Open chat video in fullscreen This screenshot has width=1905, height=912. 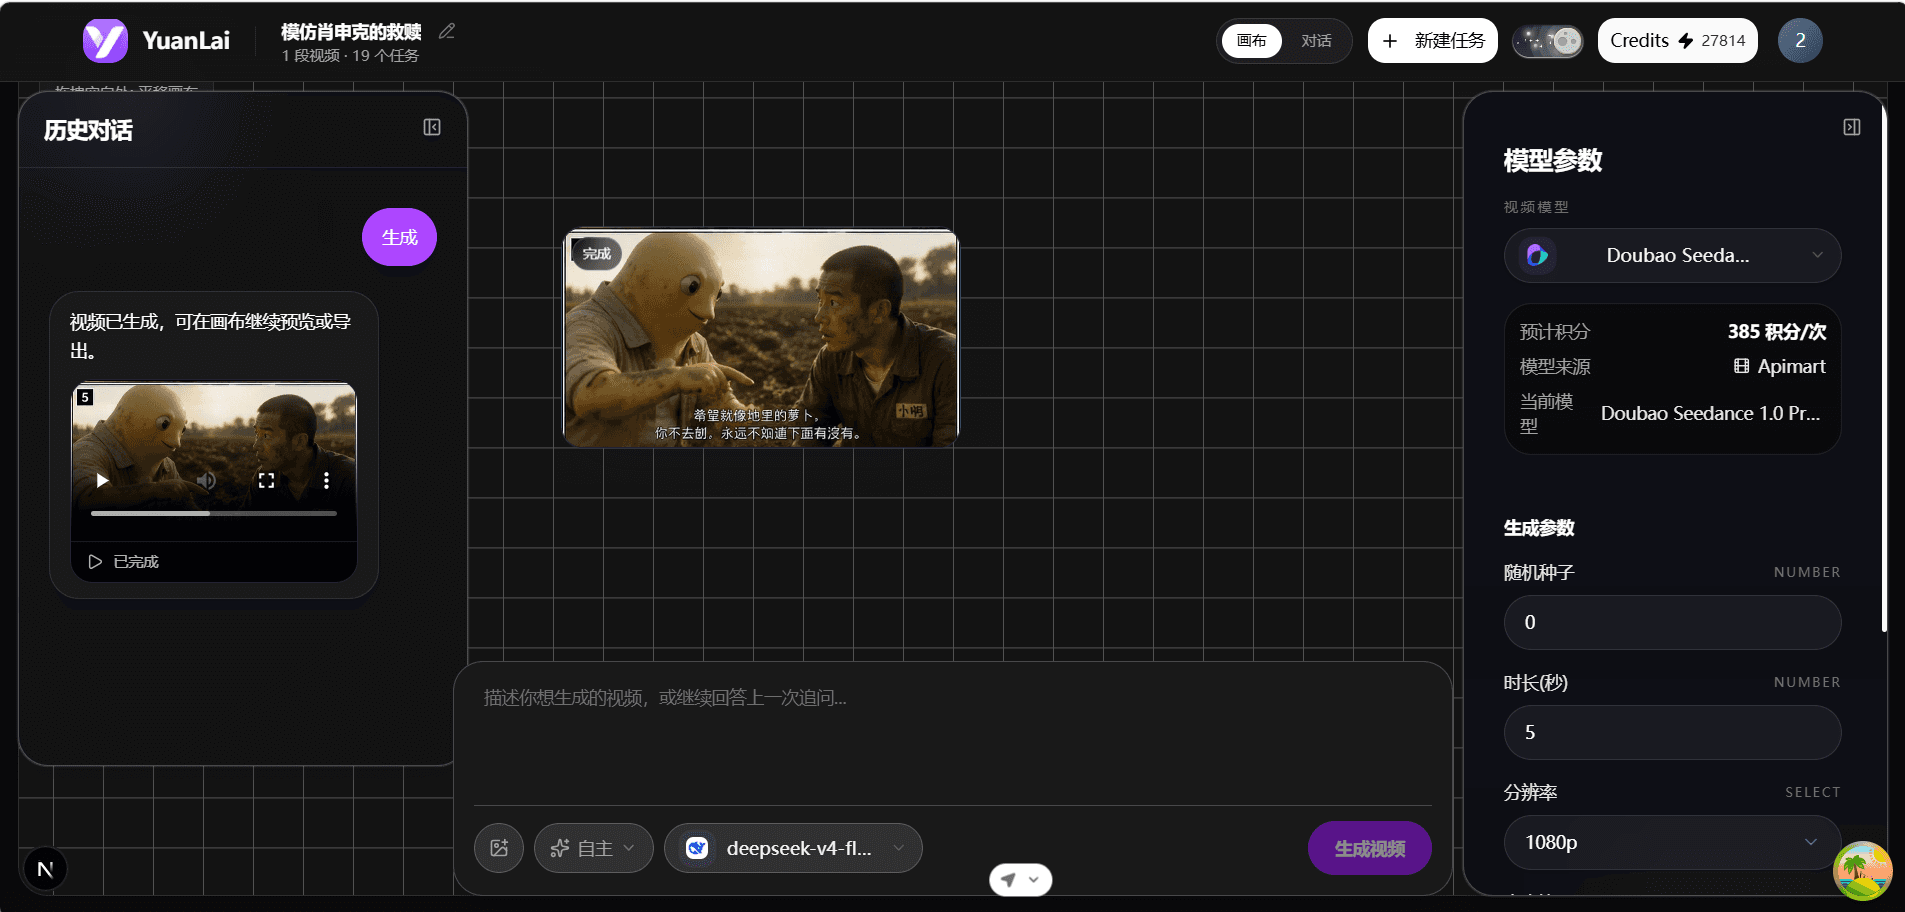point(266,480)
